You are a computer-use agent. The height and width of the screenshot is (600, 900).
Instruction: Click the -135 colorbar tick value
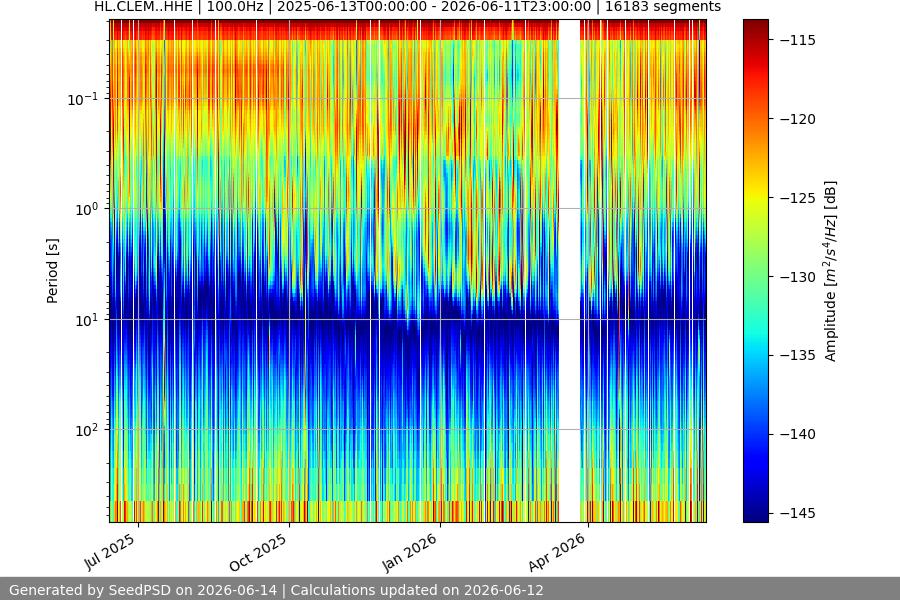click(x=798, y=355)
